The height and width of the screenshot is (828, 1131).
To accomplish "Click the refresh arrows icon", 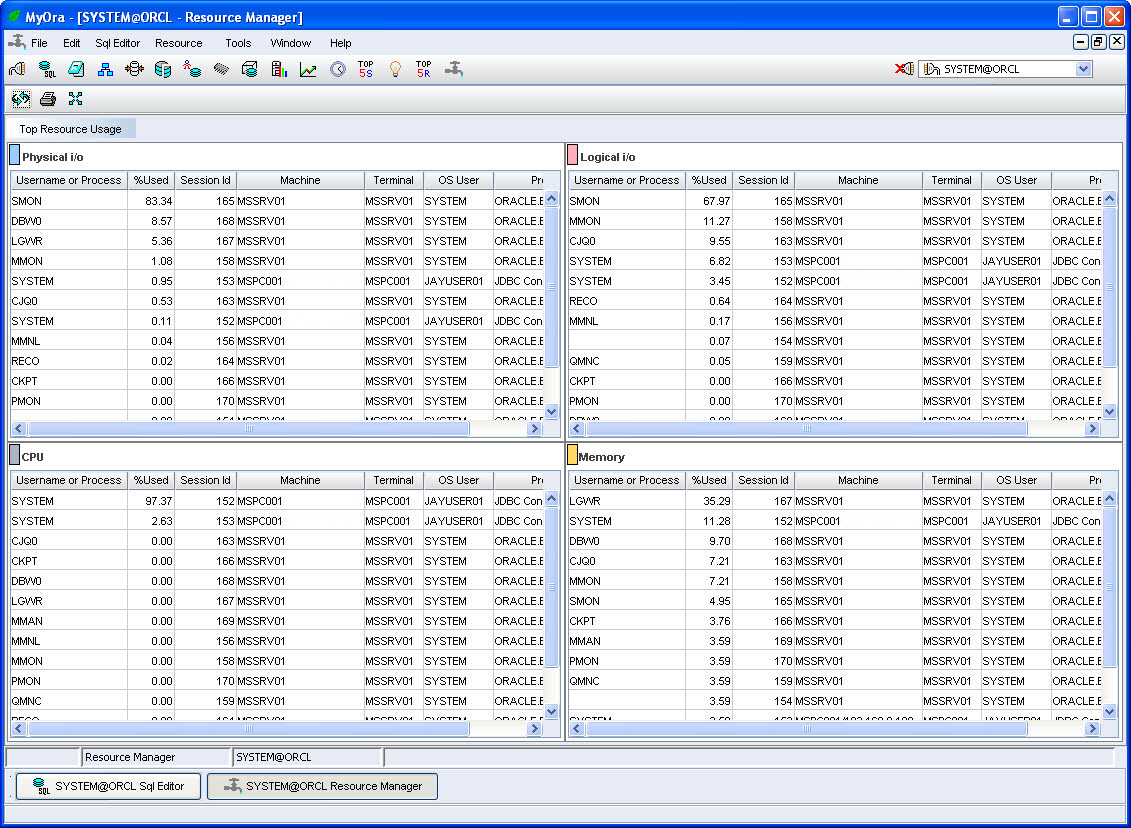I will 21,99.
